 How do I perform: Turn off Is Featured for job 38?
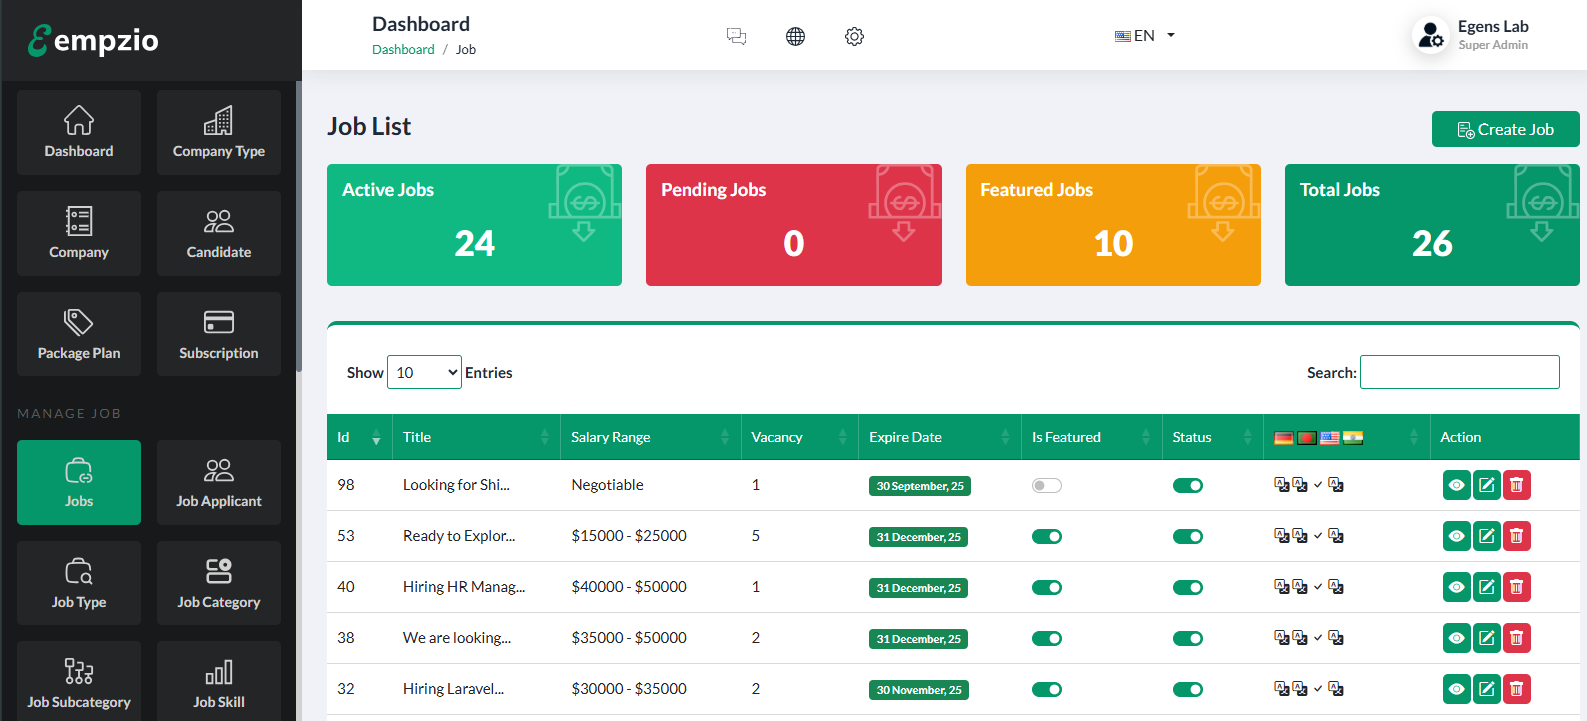[x=1046, y=639]
